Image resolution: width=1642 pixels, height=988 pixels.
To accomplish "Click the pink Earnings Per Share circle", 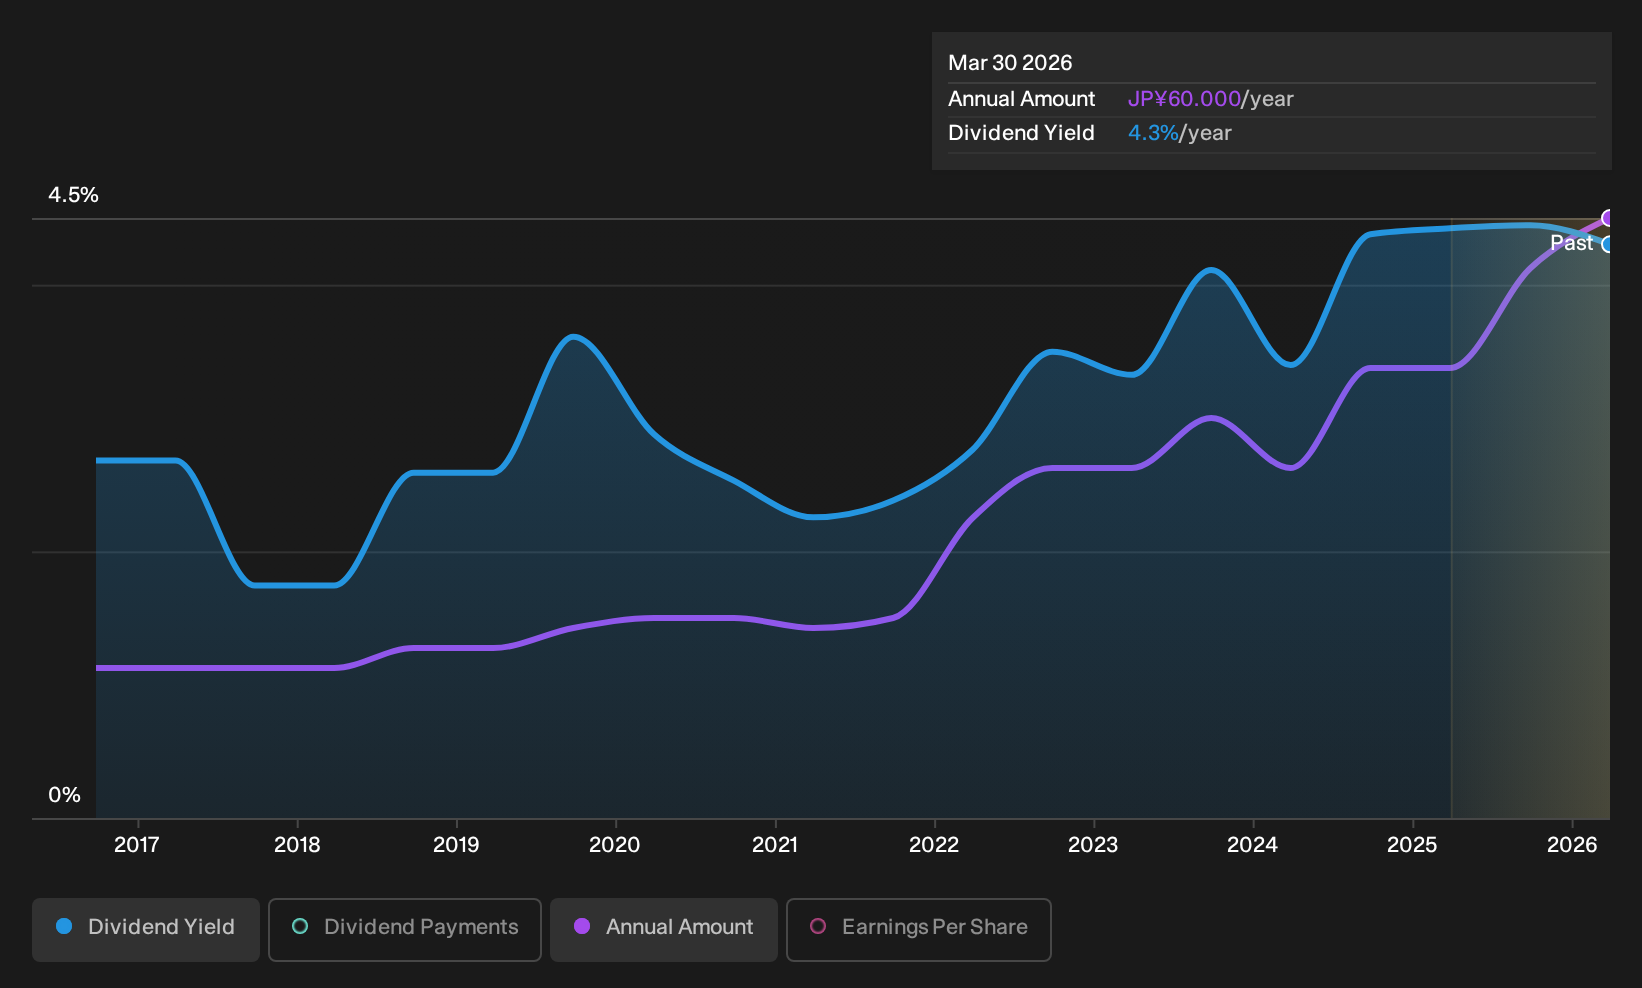I will coord(818,927).
